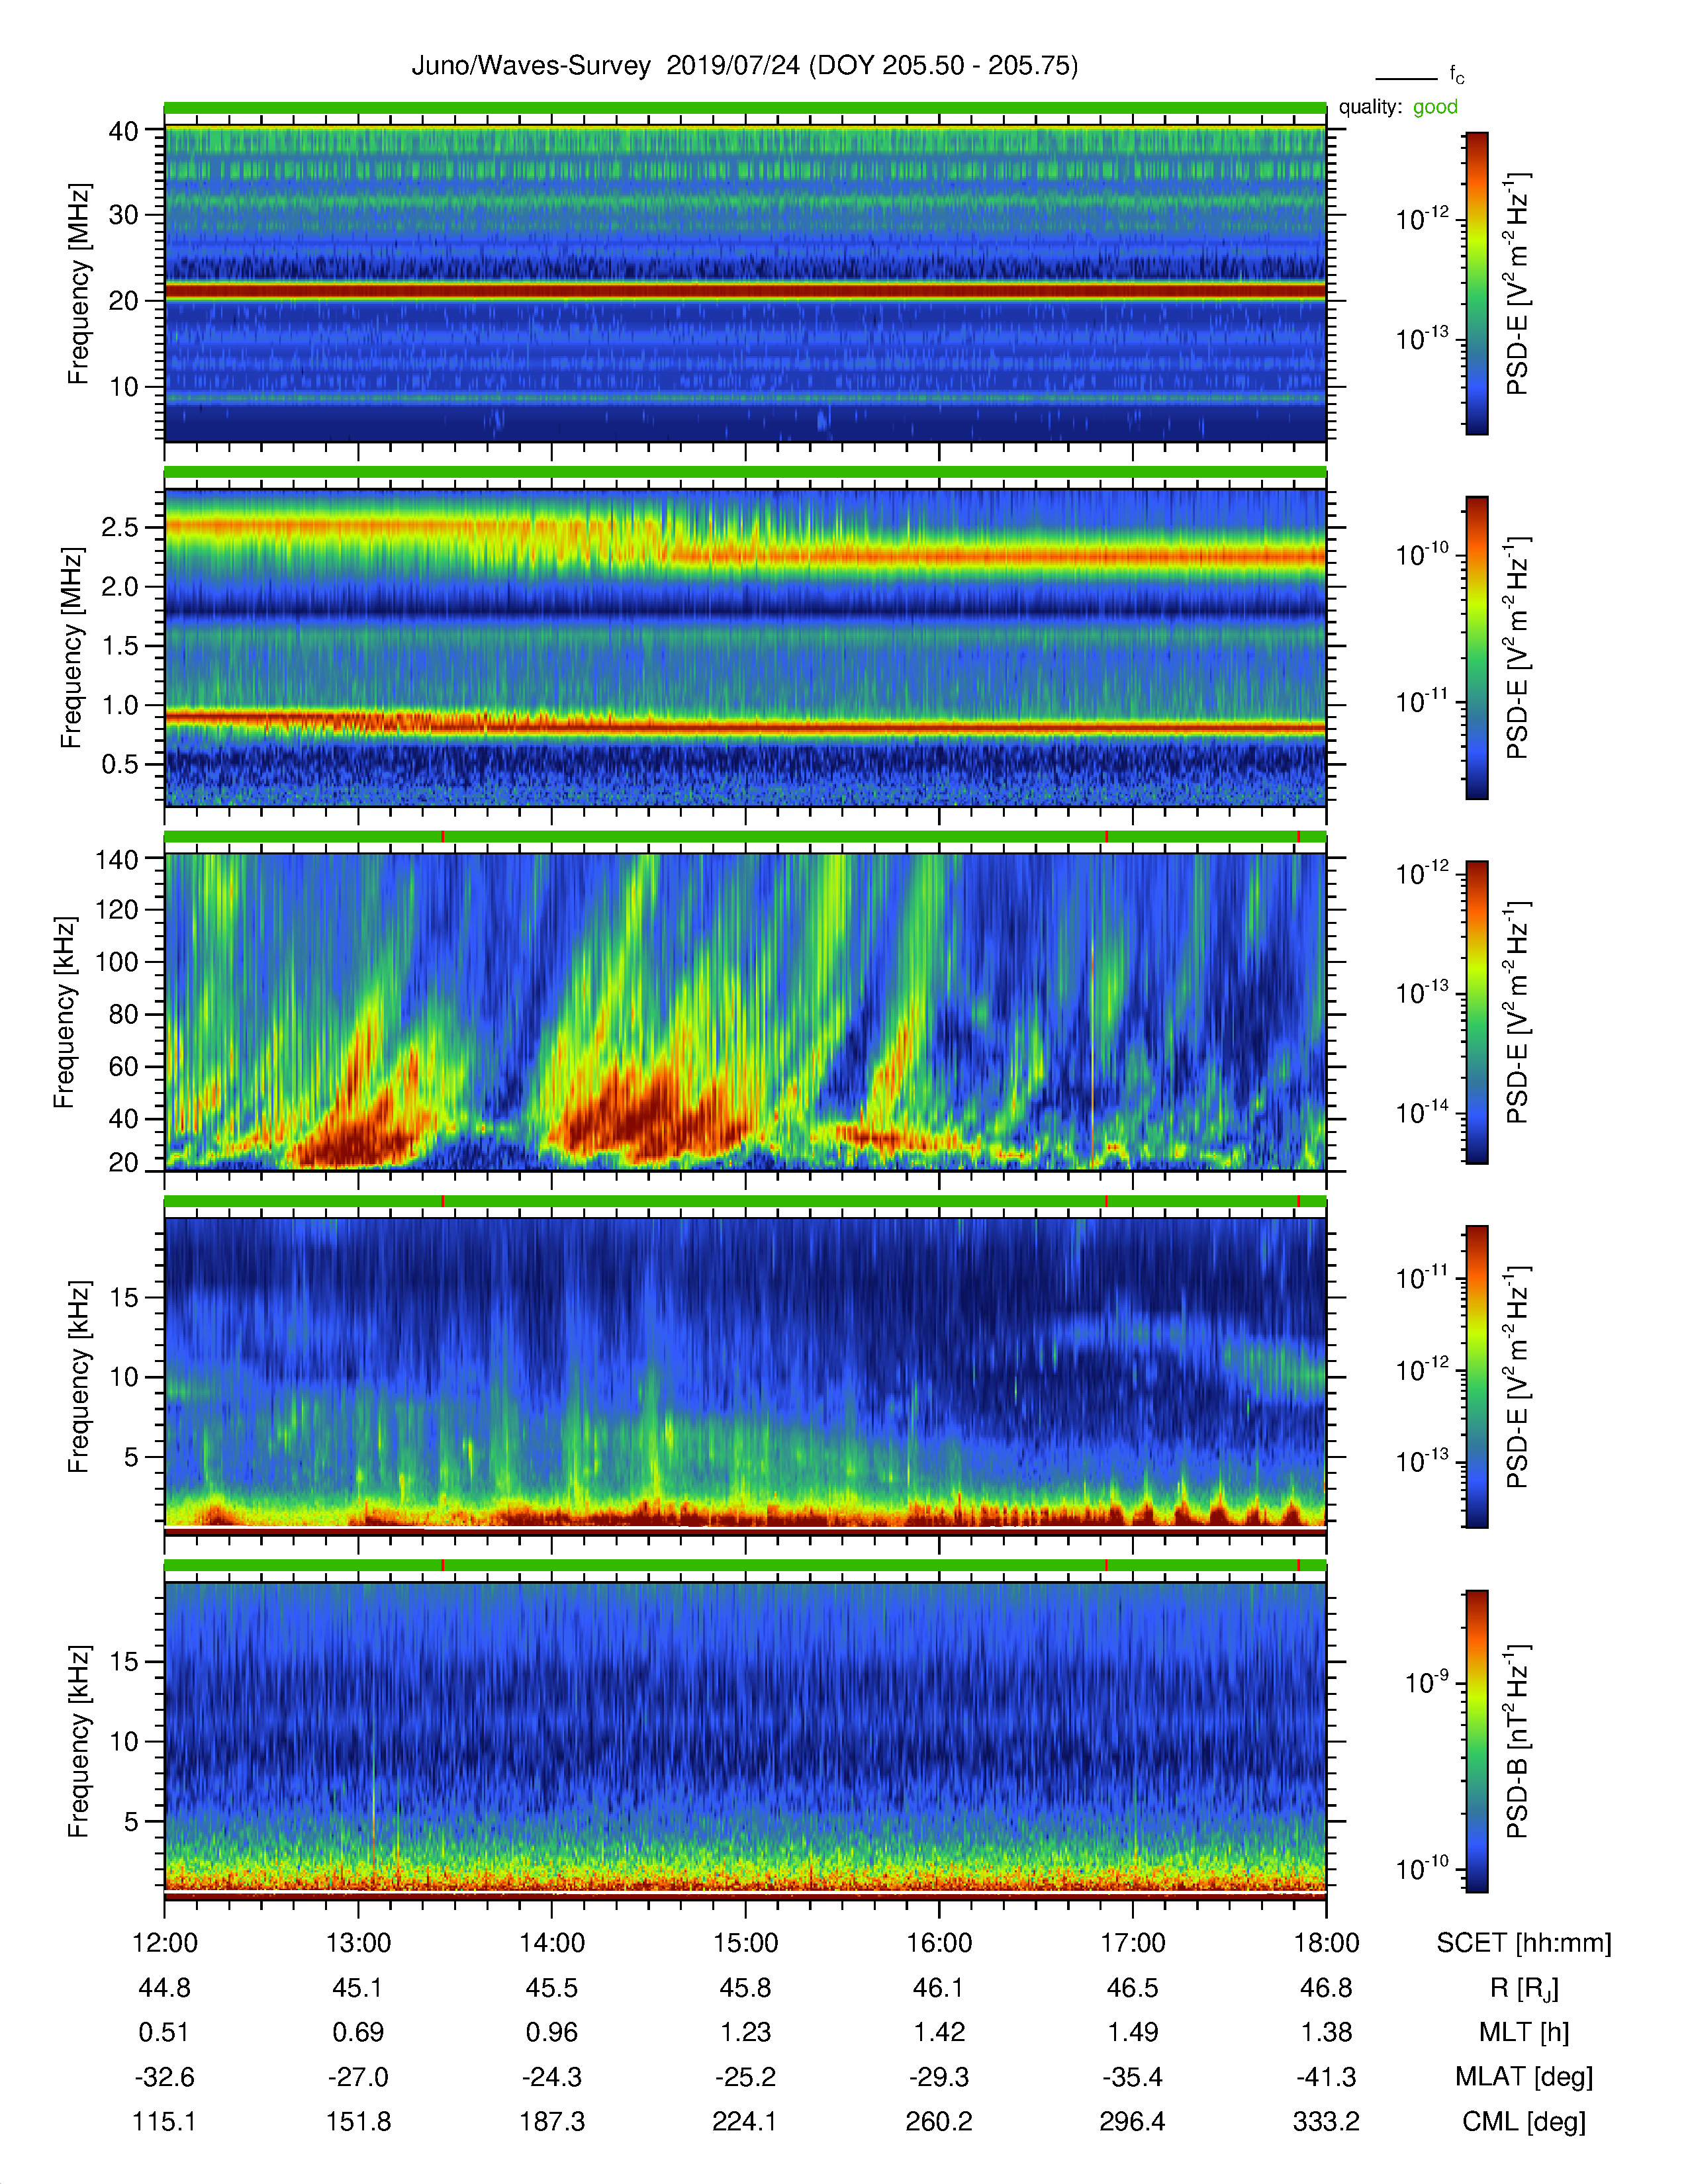This screenshot has width=1688, height=2184.
Task: Click the MLT value 1.49
Action: pos(1133,2032)
